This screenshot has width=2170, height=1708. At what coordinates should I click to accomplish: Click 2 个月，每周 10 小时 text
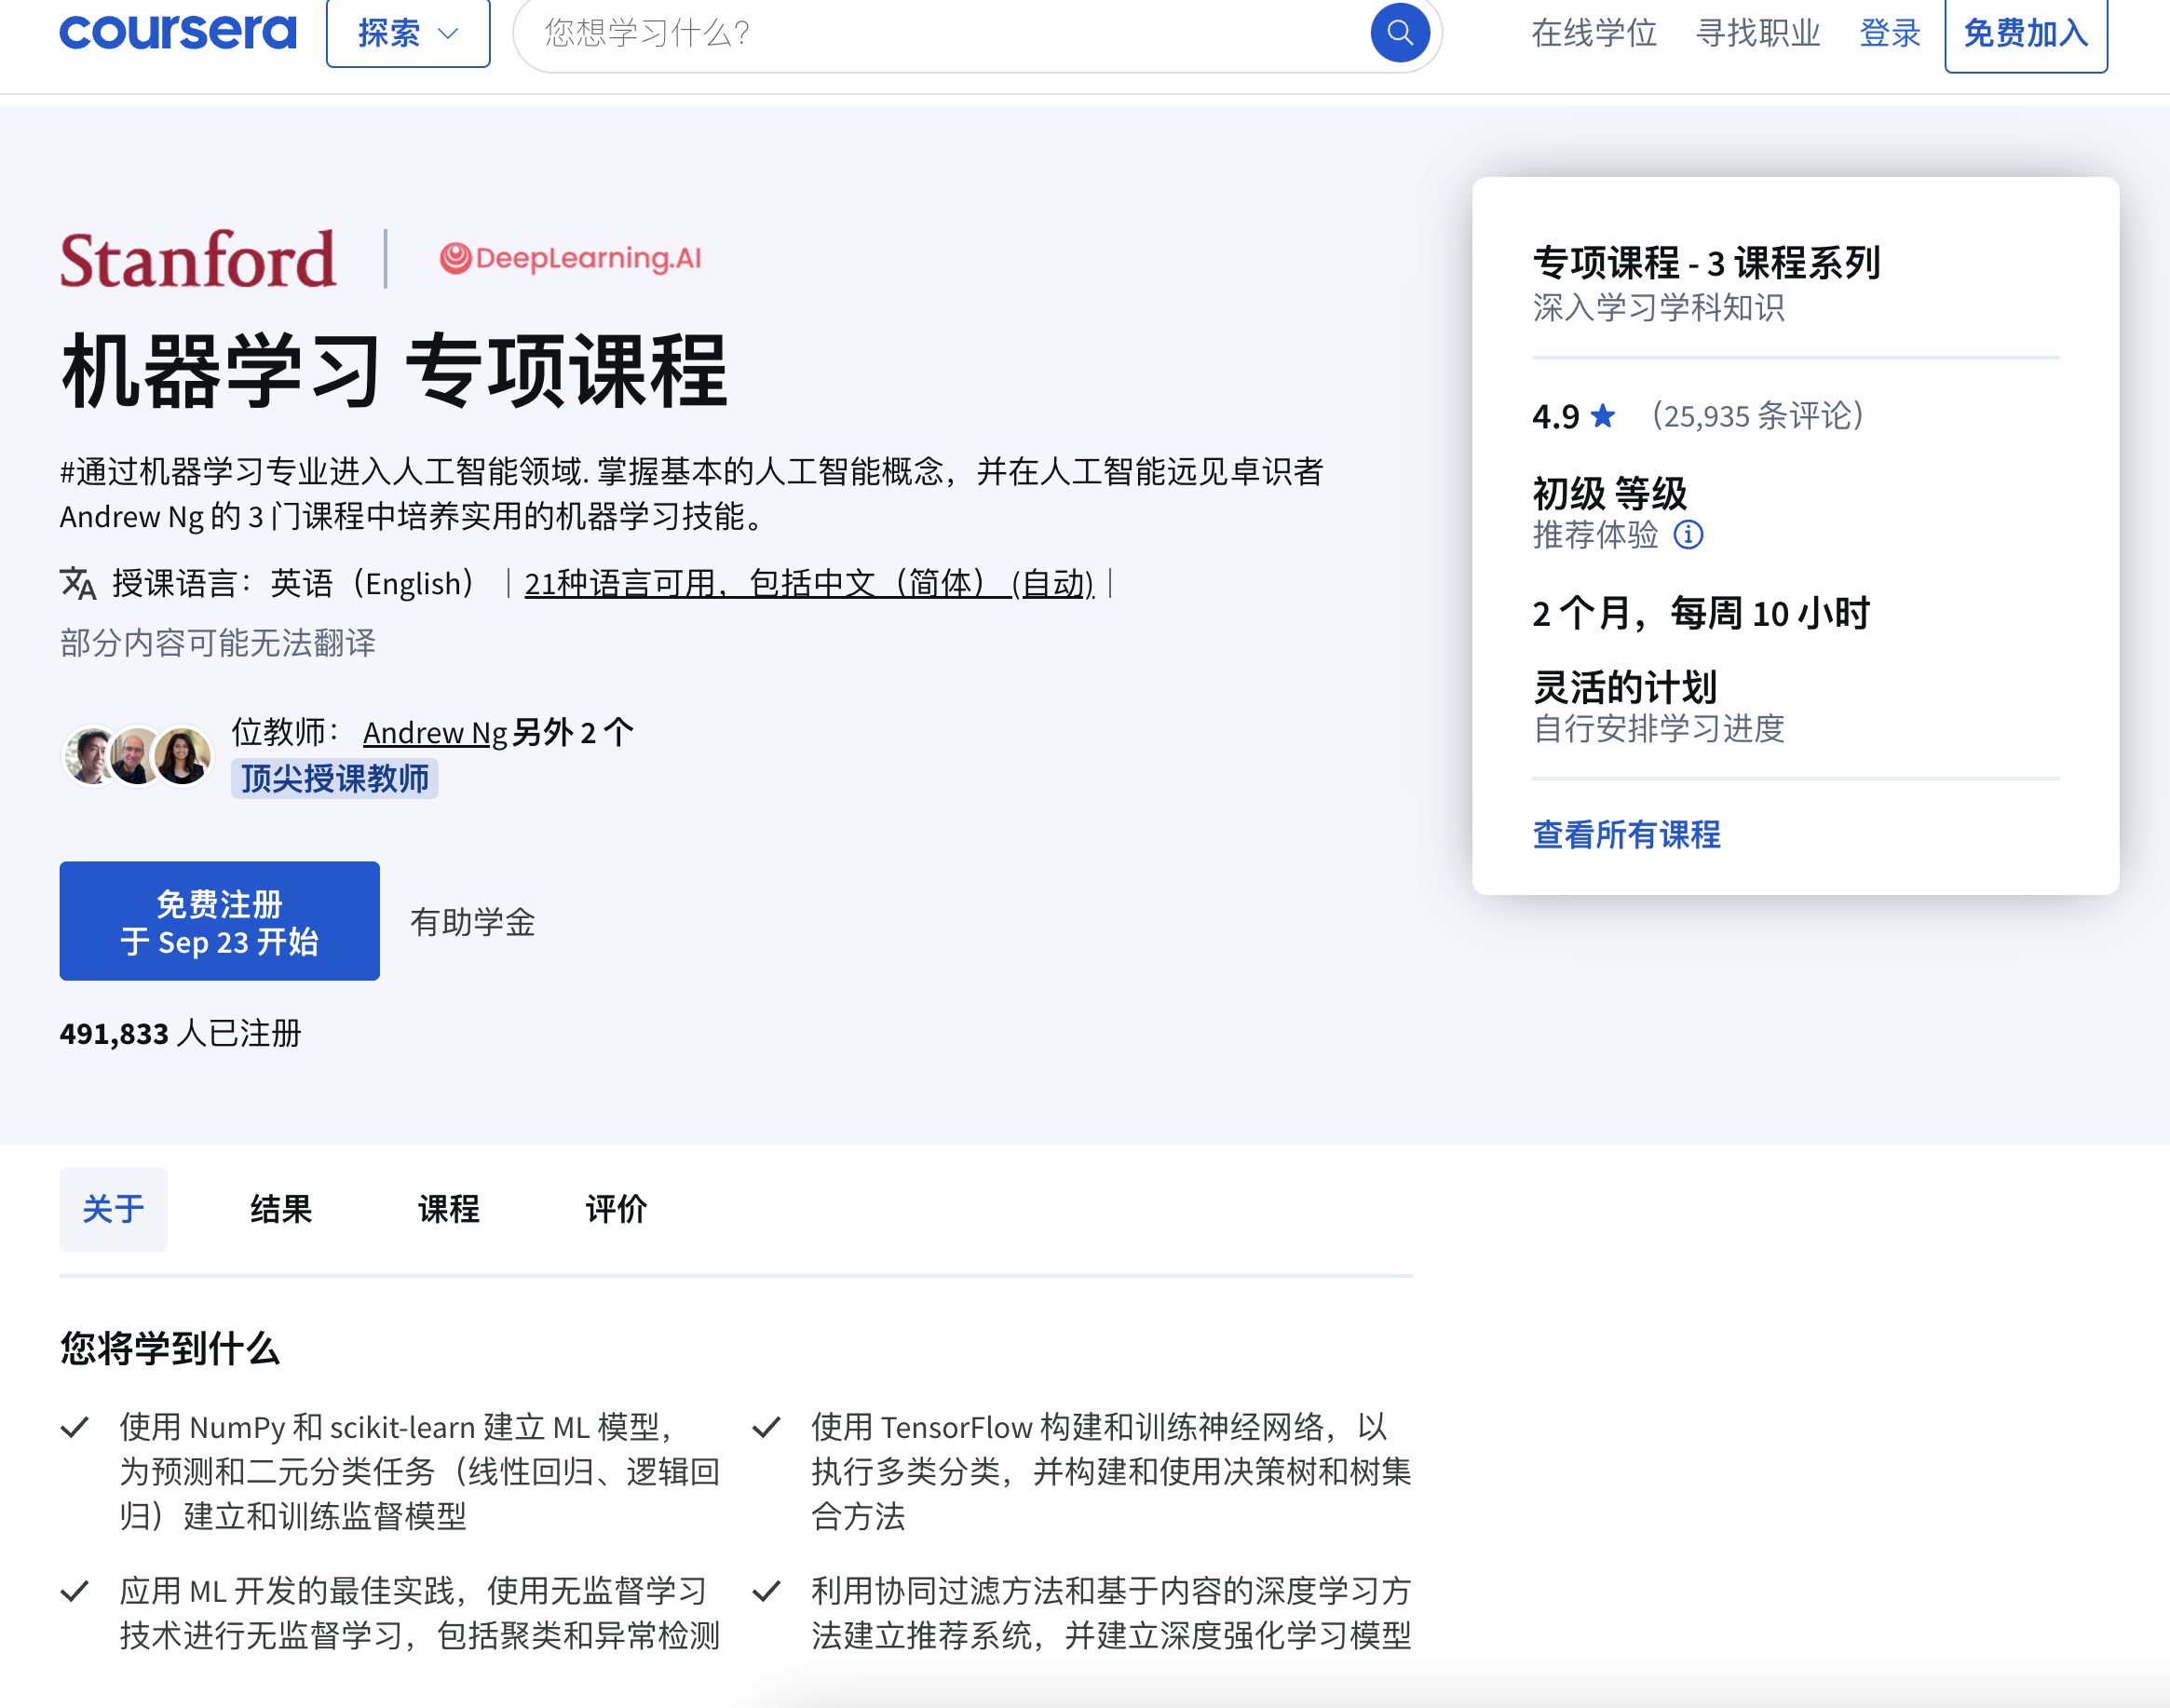click(1701, 613)
